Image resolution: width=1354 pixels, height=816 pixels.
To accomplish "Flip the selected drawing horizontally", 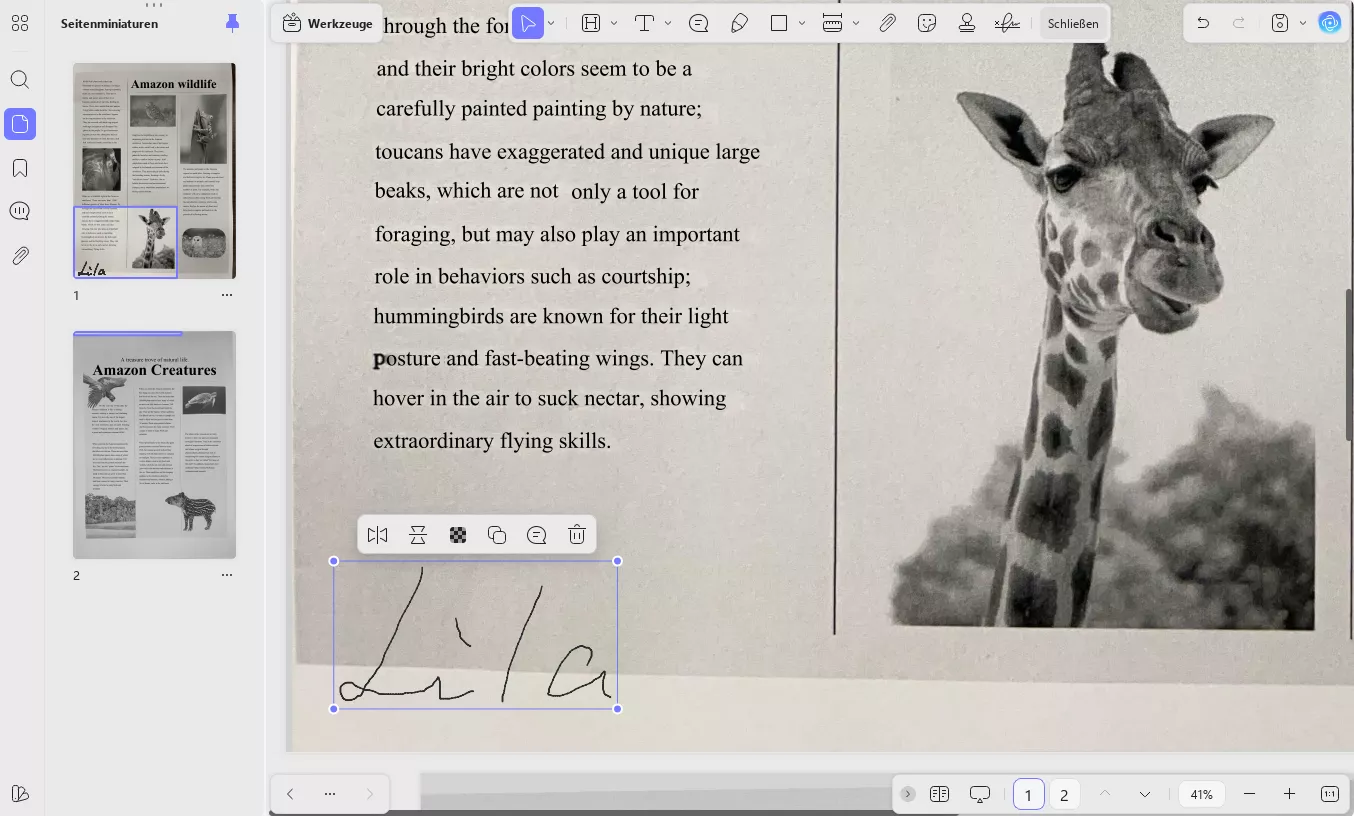I will 377,535.
